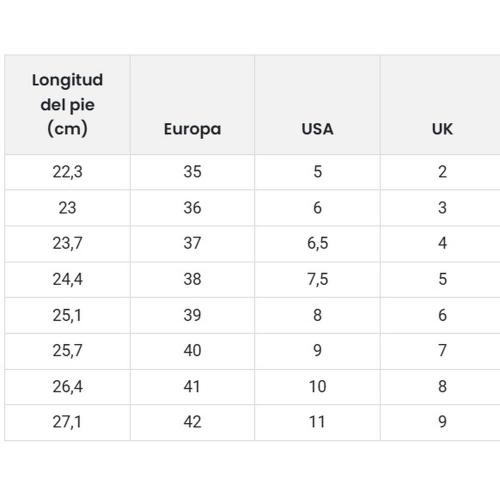Select USA size 7,5 cell

(x=317, y=279)
